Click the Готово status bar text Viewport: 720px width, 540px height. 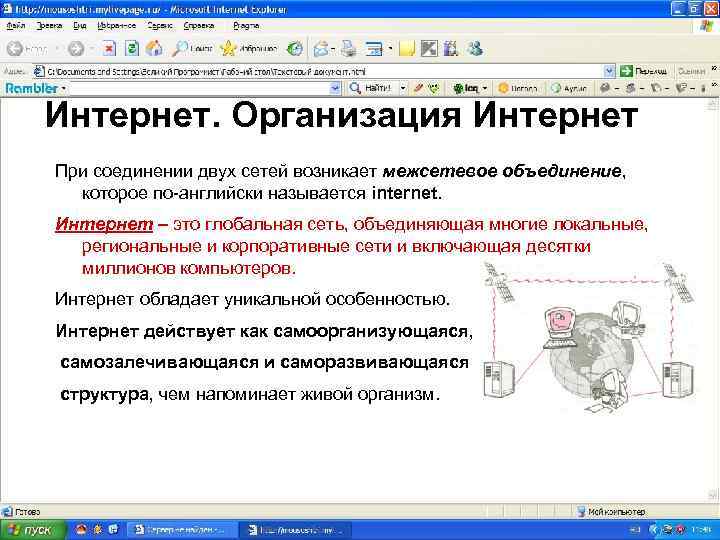28,512
